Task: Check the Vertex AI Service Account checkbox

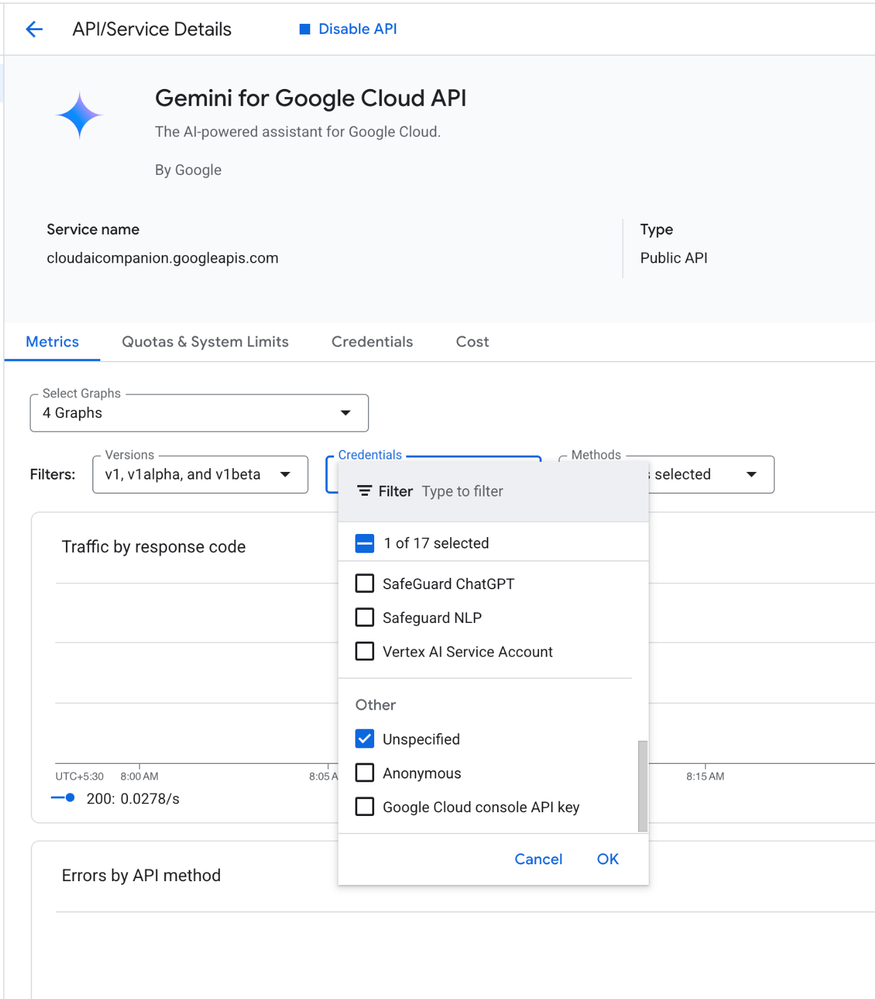Action: coord(365,652)
